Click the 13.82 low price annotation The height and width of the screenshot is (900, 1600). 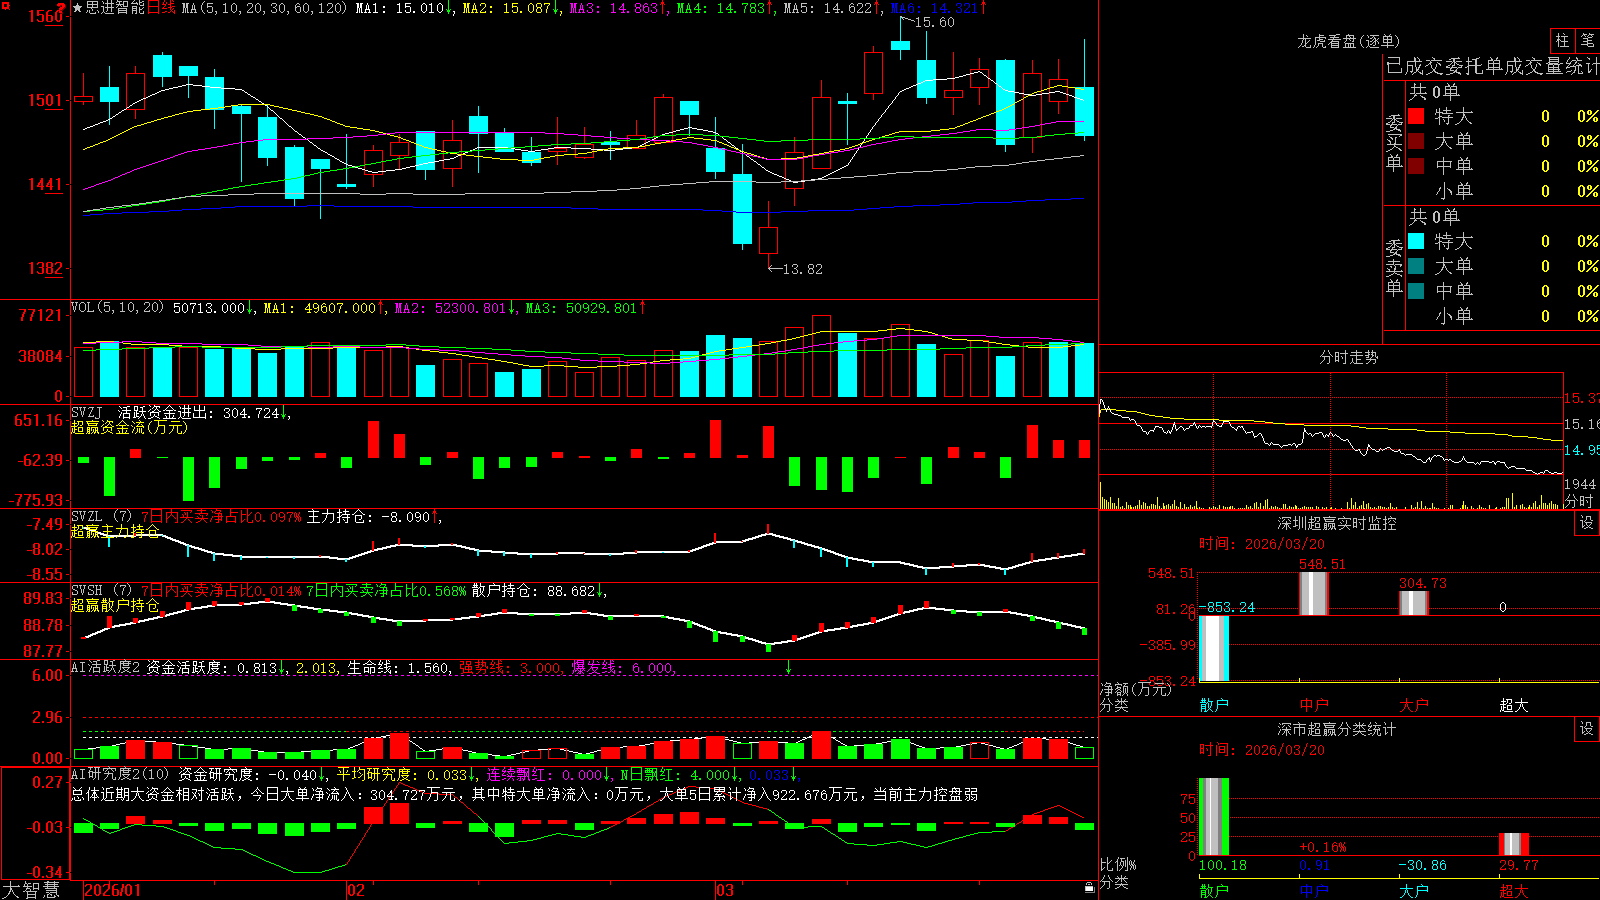802,269
